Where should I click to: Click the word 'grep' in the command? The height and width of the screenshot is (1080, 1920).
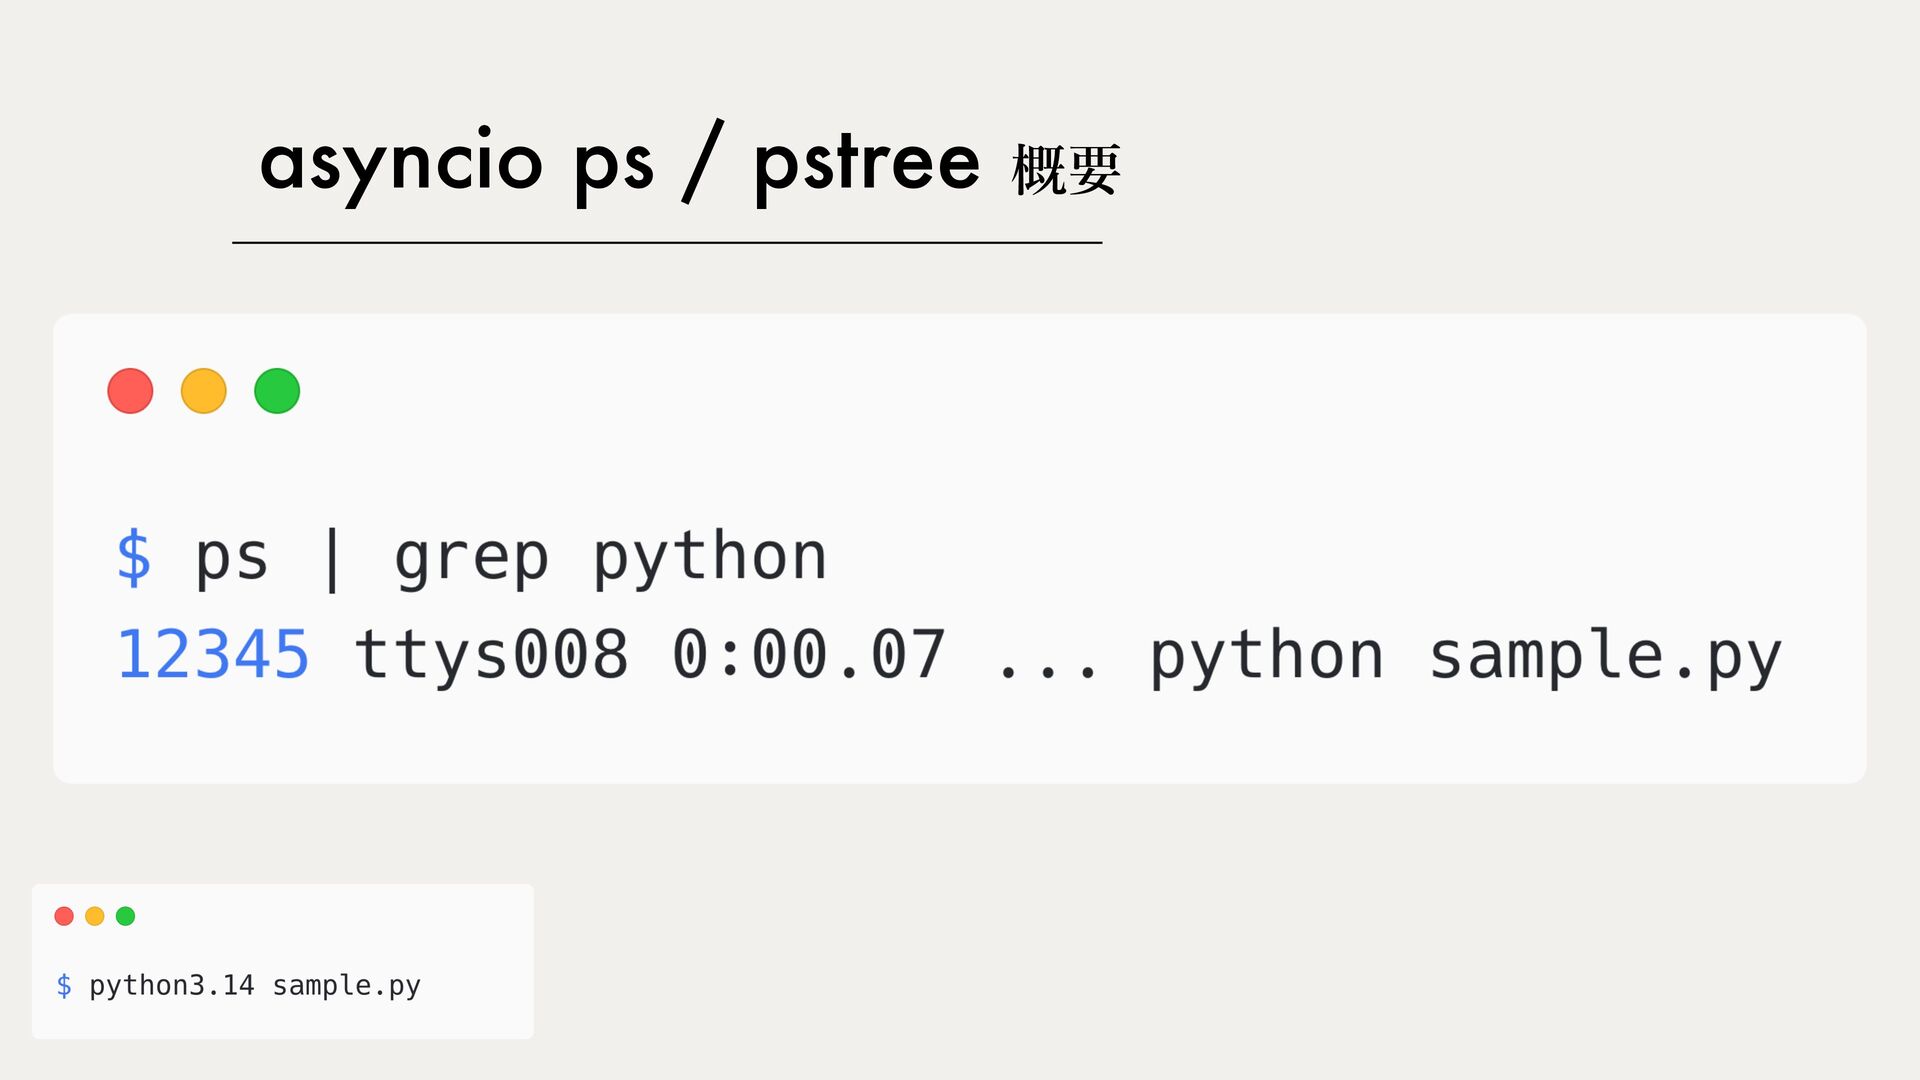(471, 560)
